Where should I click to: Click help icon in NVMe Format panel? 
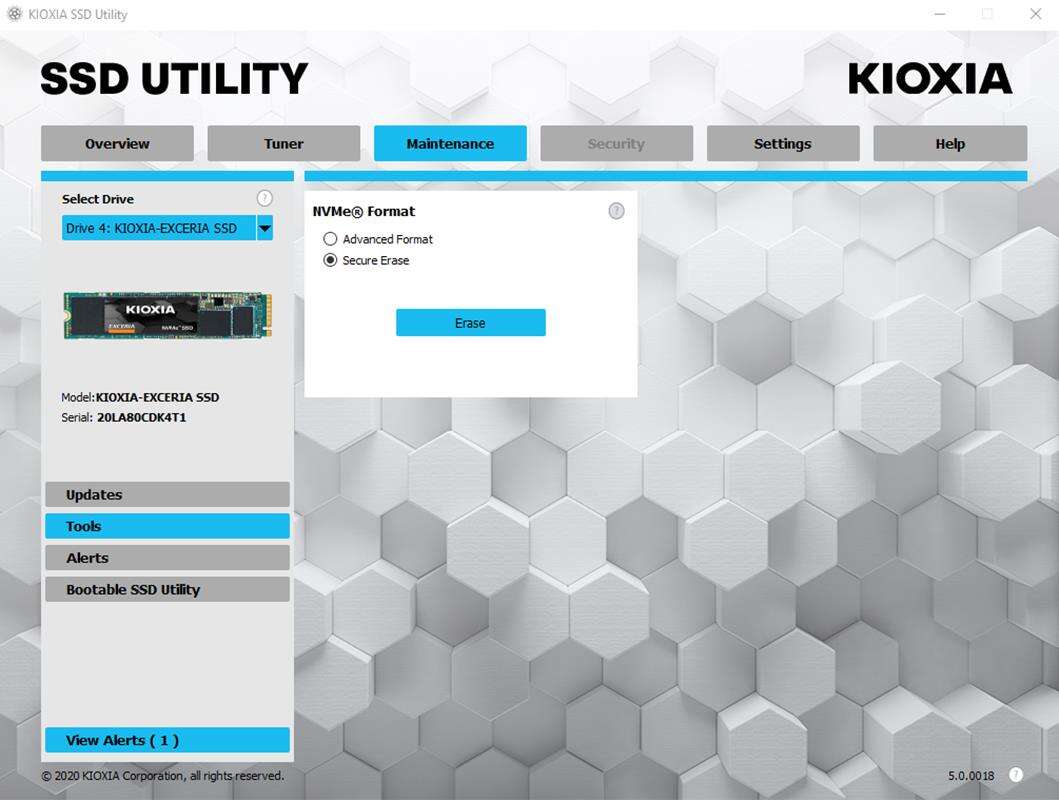click(616, 211)
